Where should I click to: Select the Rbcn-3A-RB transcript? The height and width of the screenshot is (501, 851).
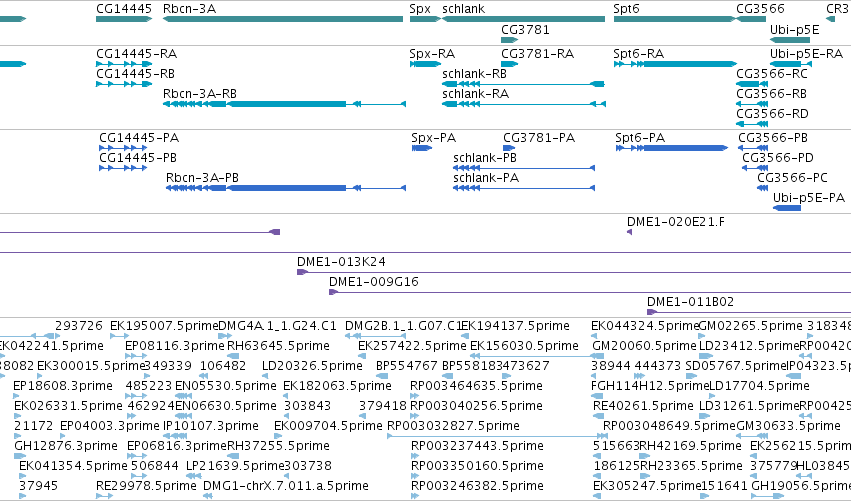[x=284, y=104]
